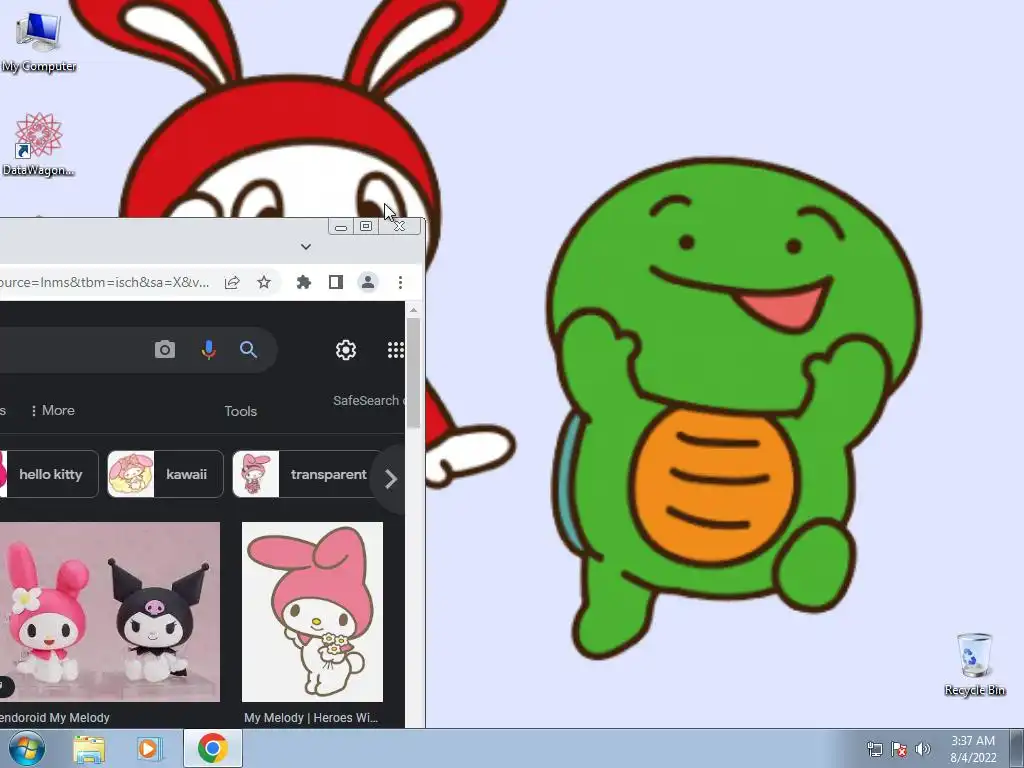1024x768 pixels.
Task: Click the Chrome address bar URL
Action: click(104, 282)
